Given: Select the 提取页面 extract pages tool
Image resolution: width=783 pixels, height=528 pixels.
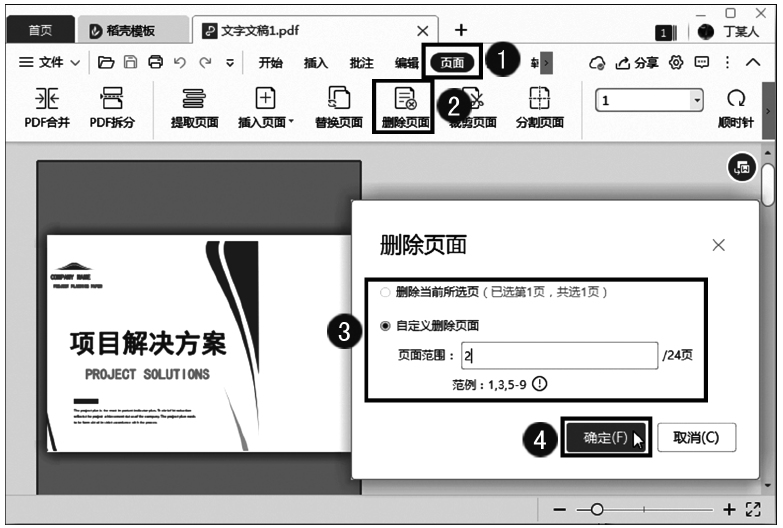Looking at the screenshot, I should click(195, 99).
